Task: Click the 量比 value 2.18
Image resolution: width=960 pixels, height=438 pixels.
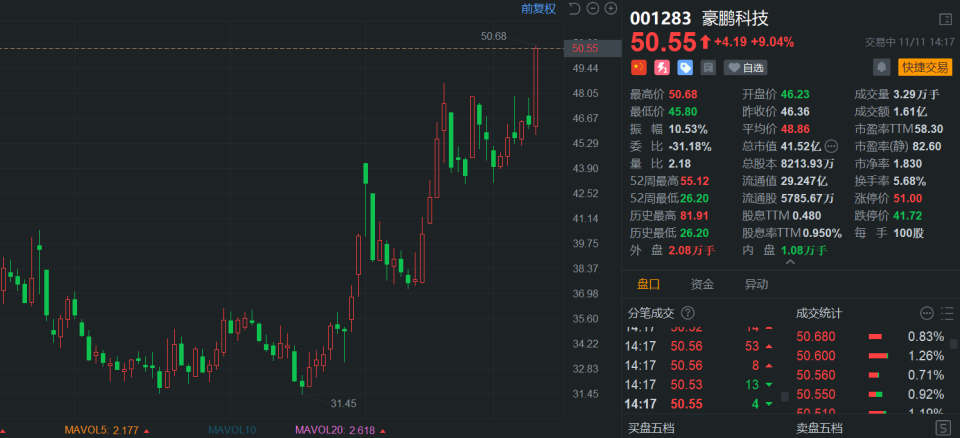Action: pos(680,164)
